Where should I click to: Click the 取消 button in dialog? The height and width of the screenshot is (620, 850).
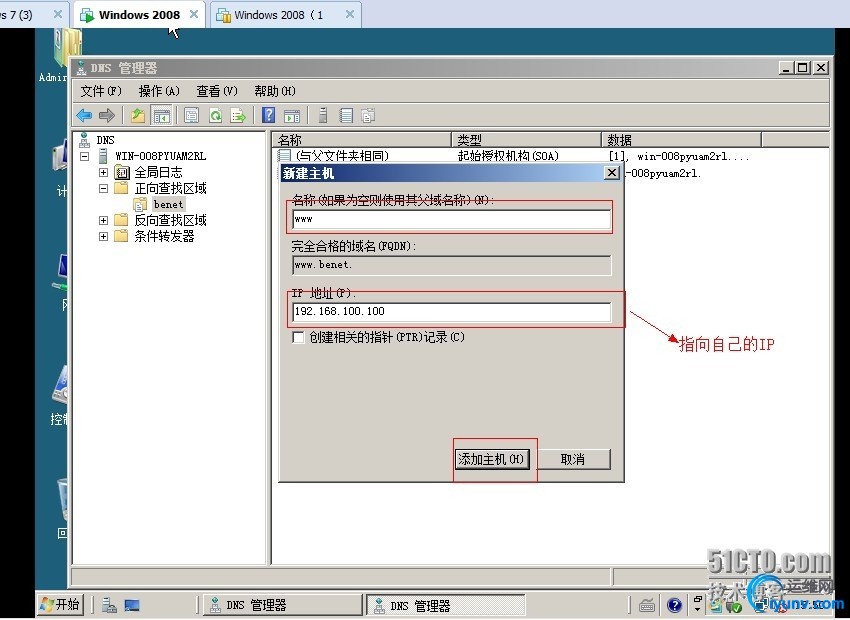pos(572,459)
